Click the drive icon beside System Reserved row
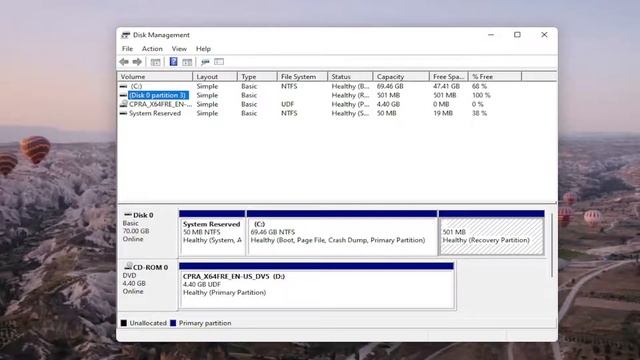Image resolution: width=640 pixels, height=360 pixels. [x=123, y=113]
